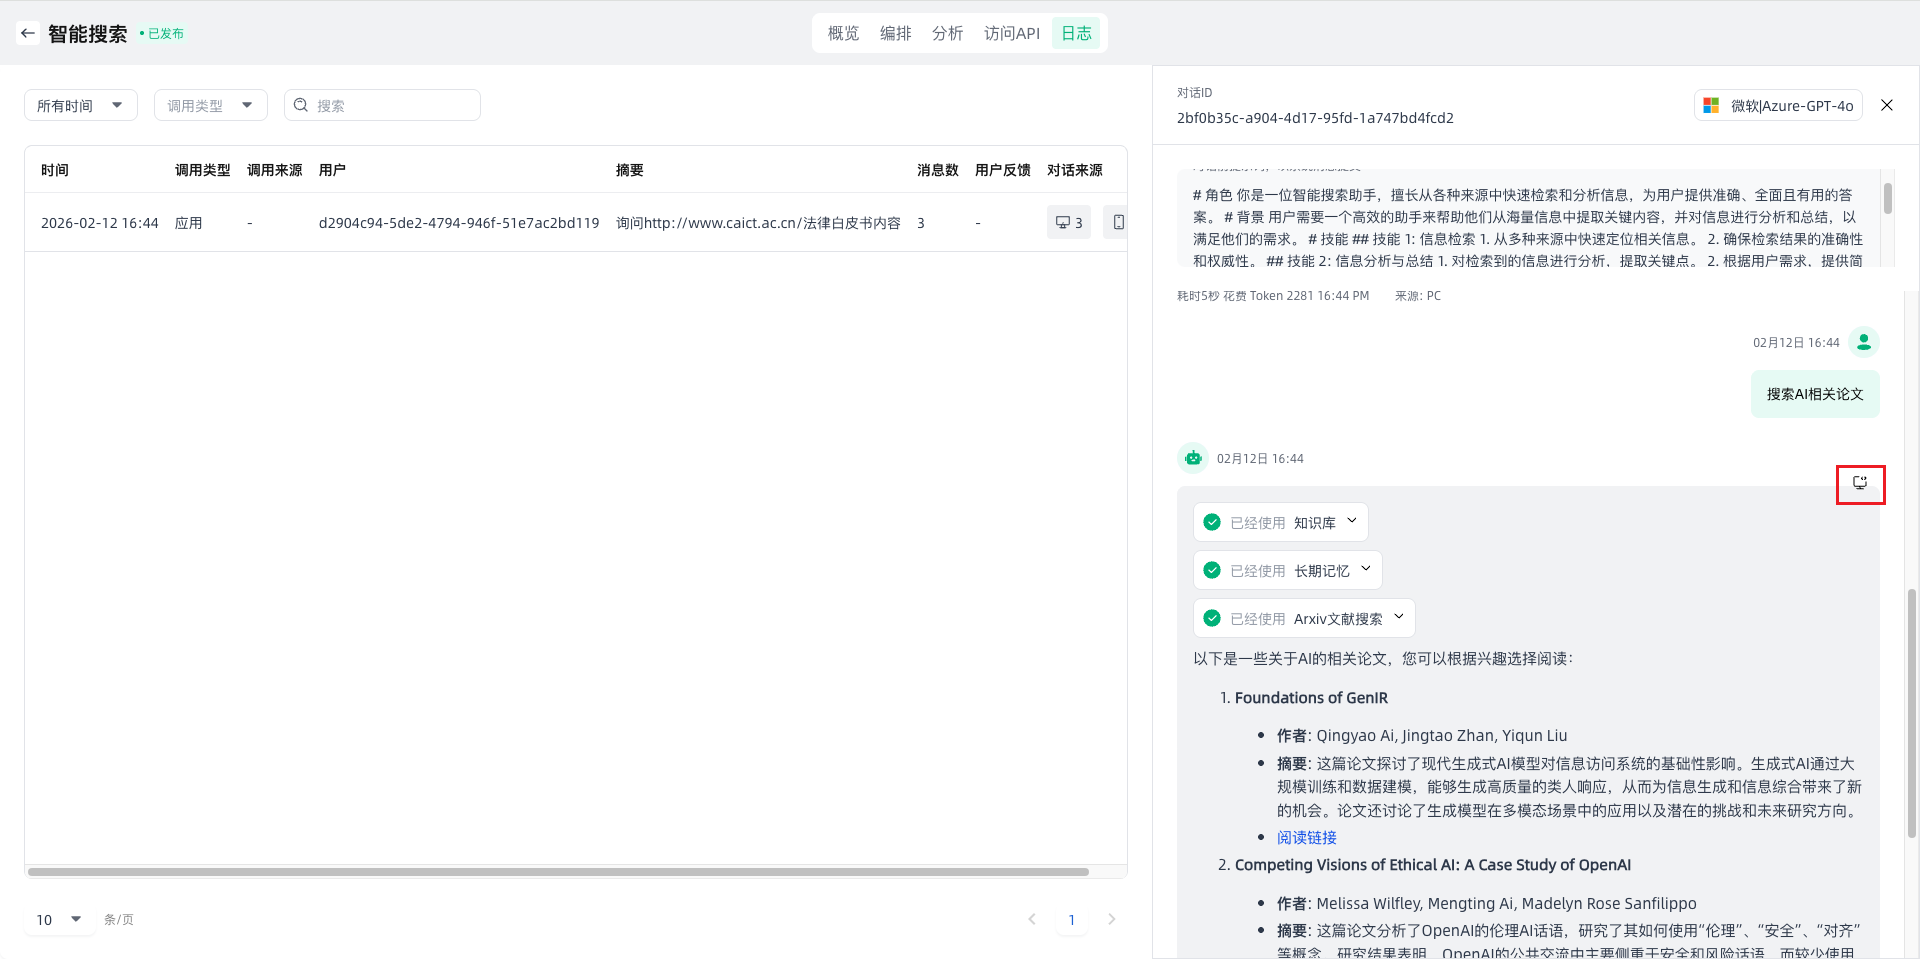Click the back arrow beside 智能搜索

pyautogui.click(x=27, y=33)
